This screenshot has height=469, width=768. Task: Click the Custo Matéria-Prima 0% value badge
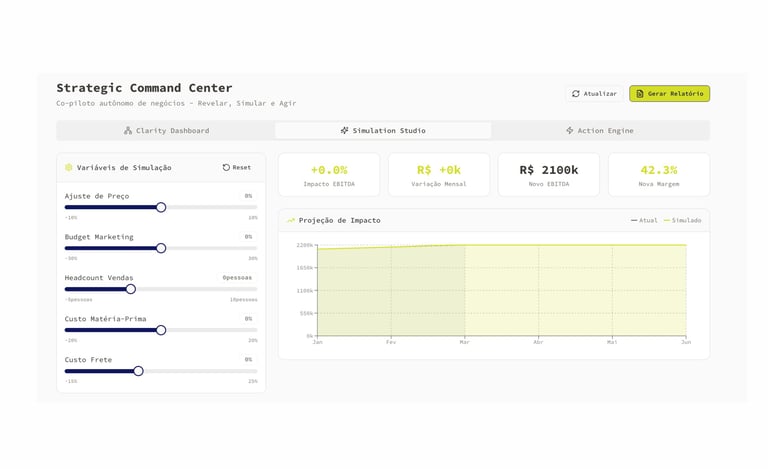tap(248, 319)
